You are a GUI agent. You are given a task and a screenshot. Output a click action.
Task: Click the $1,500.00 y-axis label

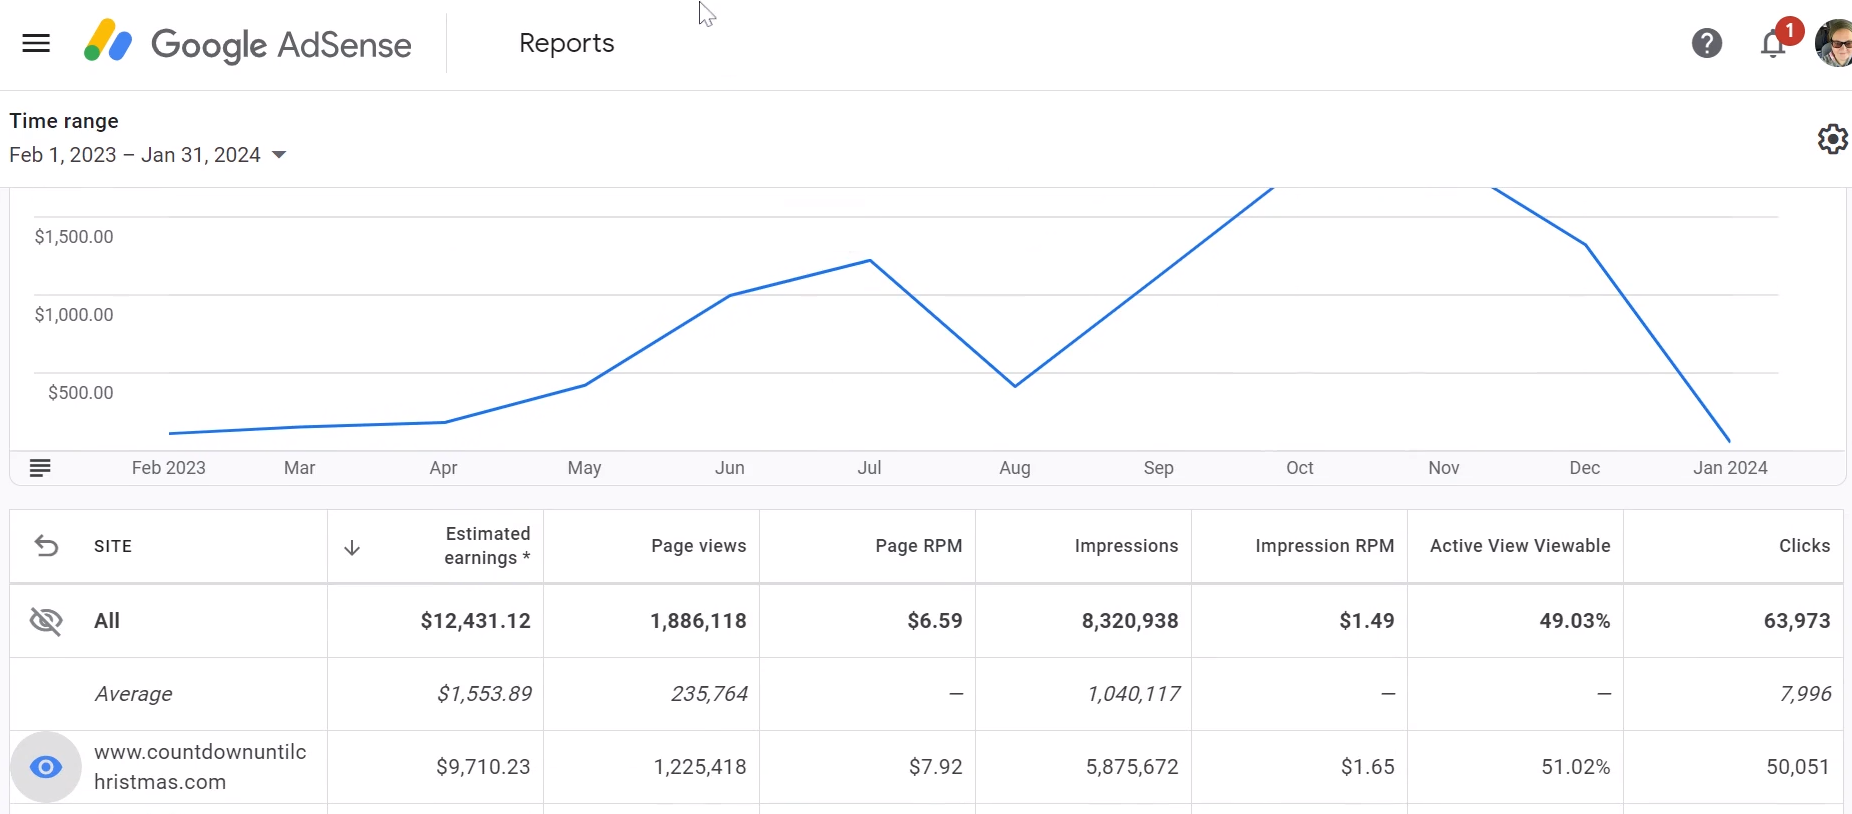pos(74,237)
